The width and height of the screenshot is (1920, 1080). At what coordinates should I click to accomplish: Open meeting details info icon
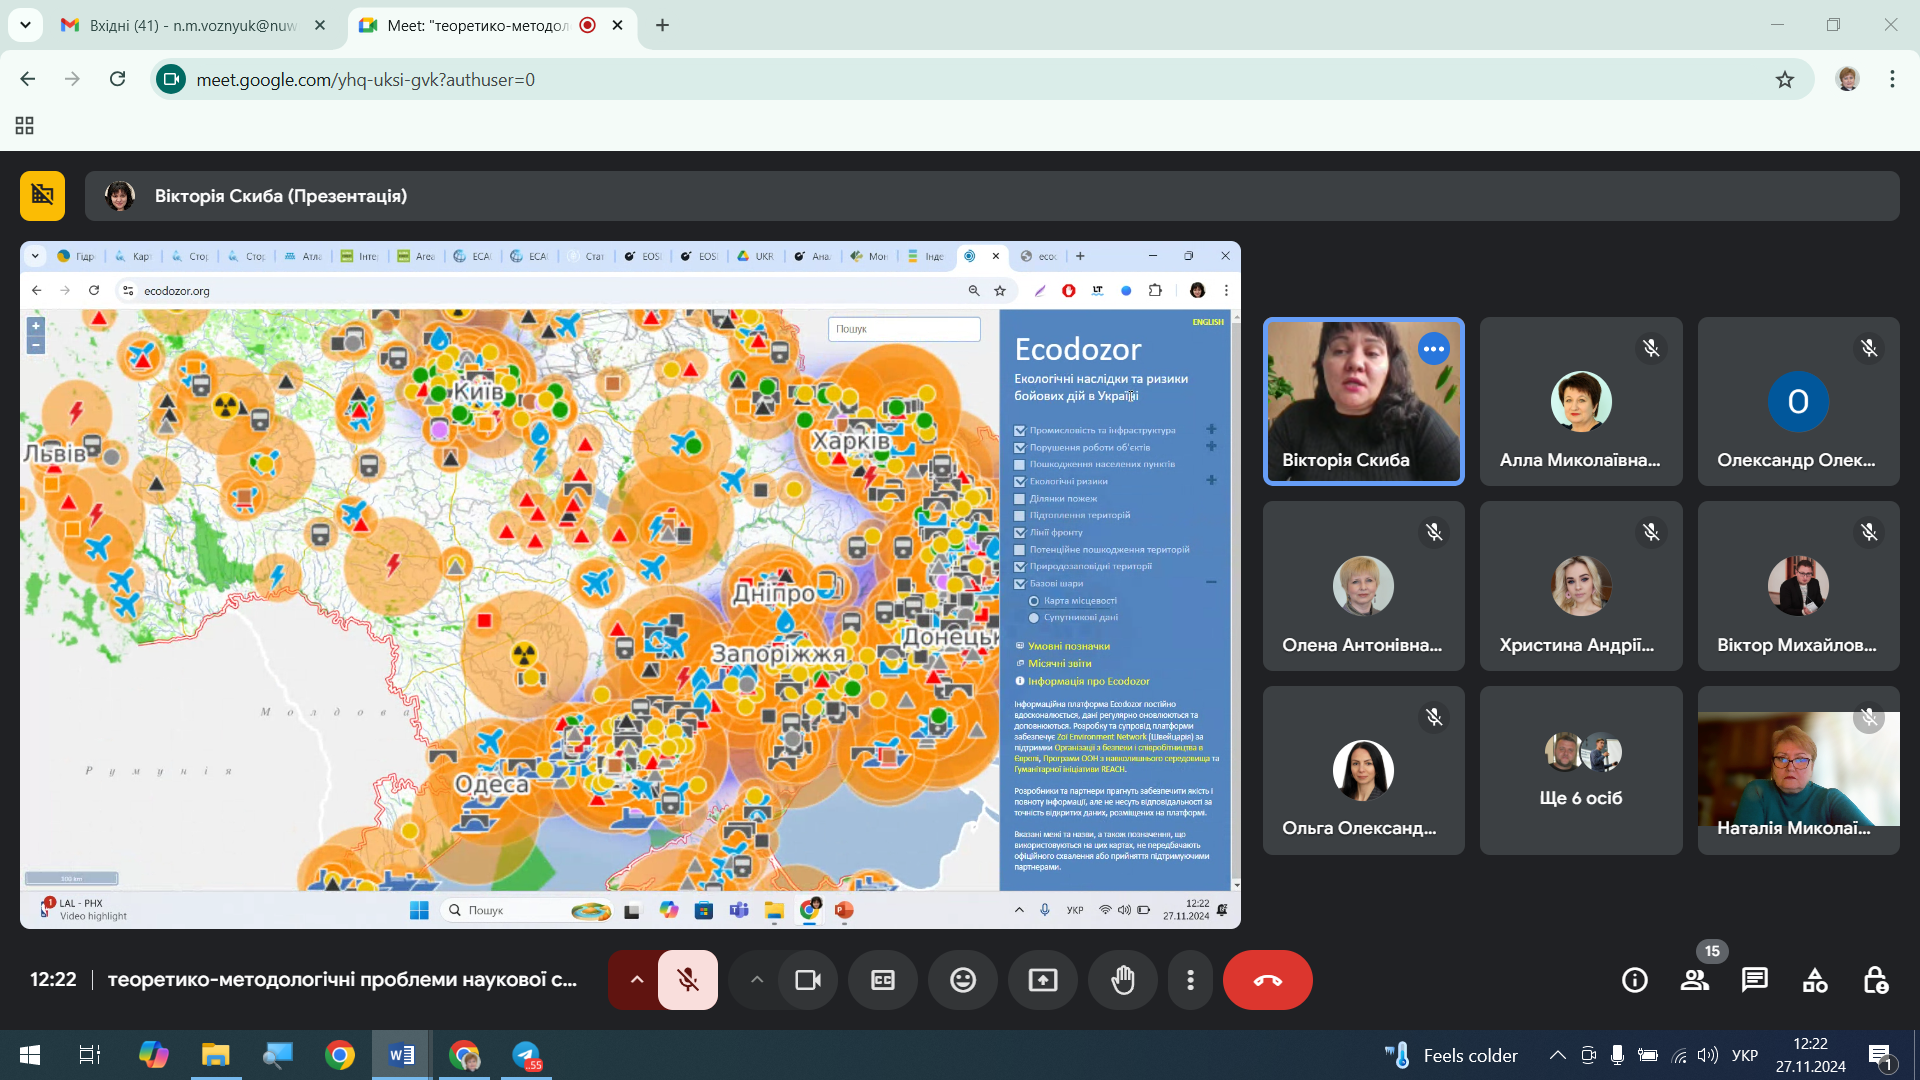coord(1635,980)
